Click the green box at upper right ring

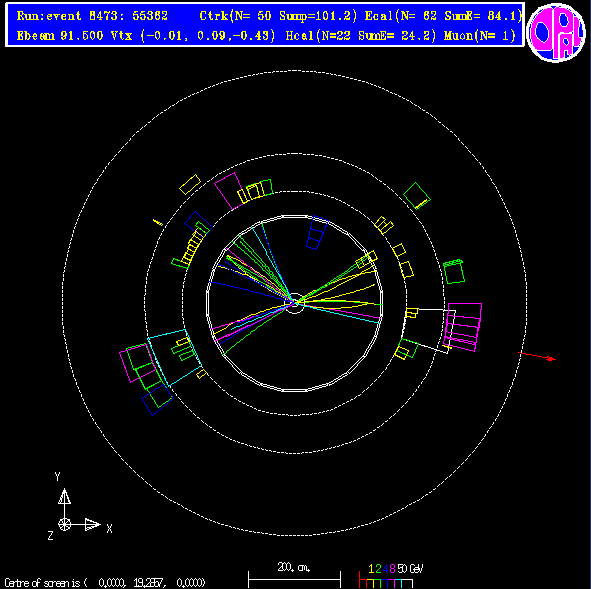pos(417,196)
